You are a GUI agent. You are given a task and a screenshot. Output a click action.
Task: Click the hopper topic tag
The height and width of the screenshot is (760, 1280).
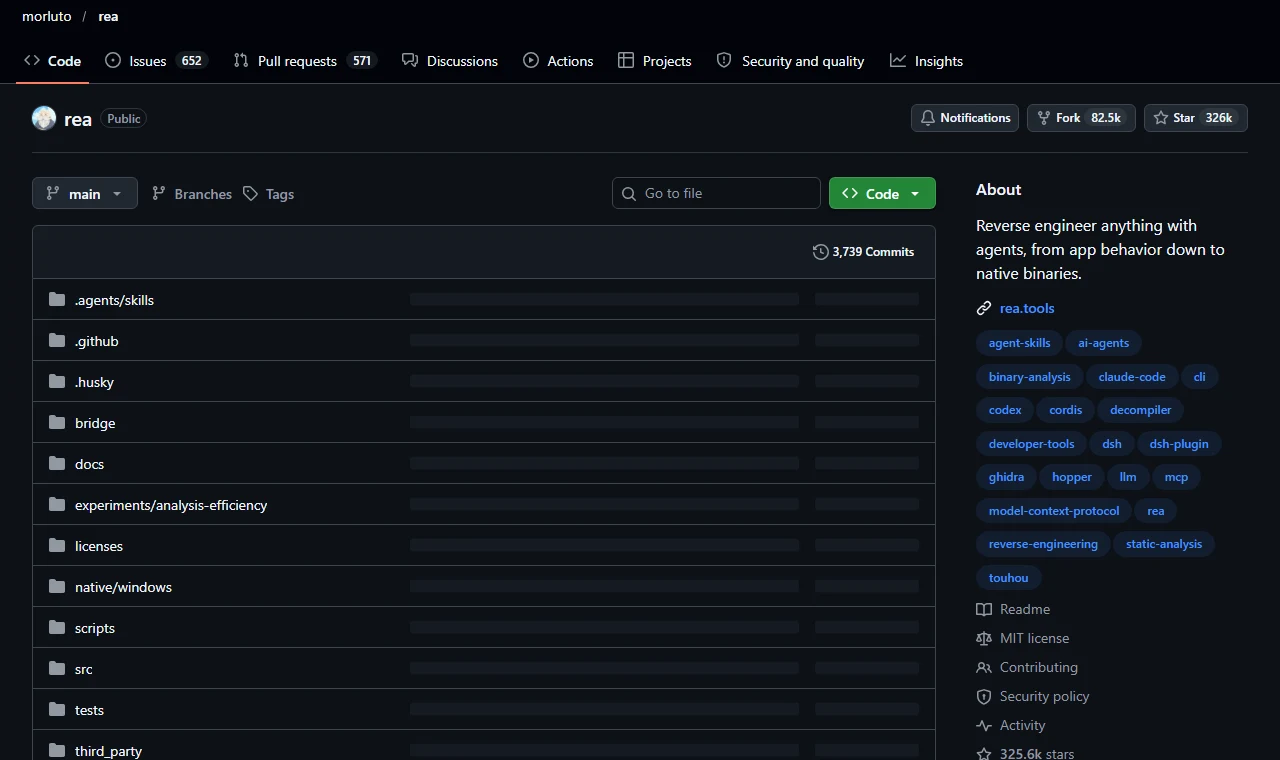(x=1072, y=477)
